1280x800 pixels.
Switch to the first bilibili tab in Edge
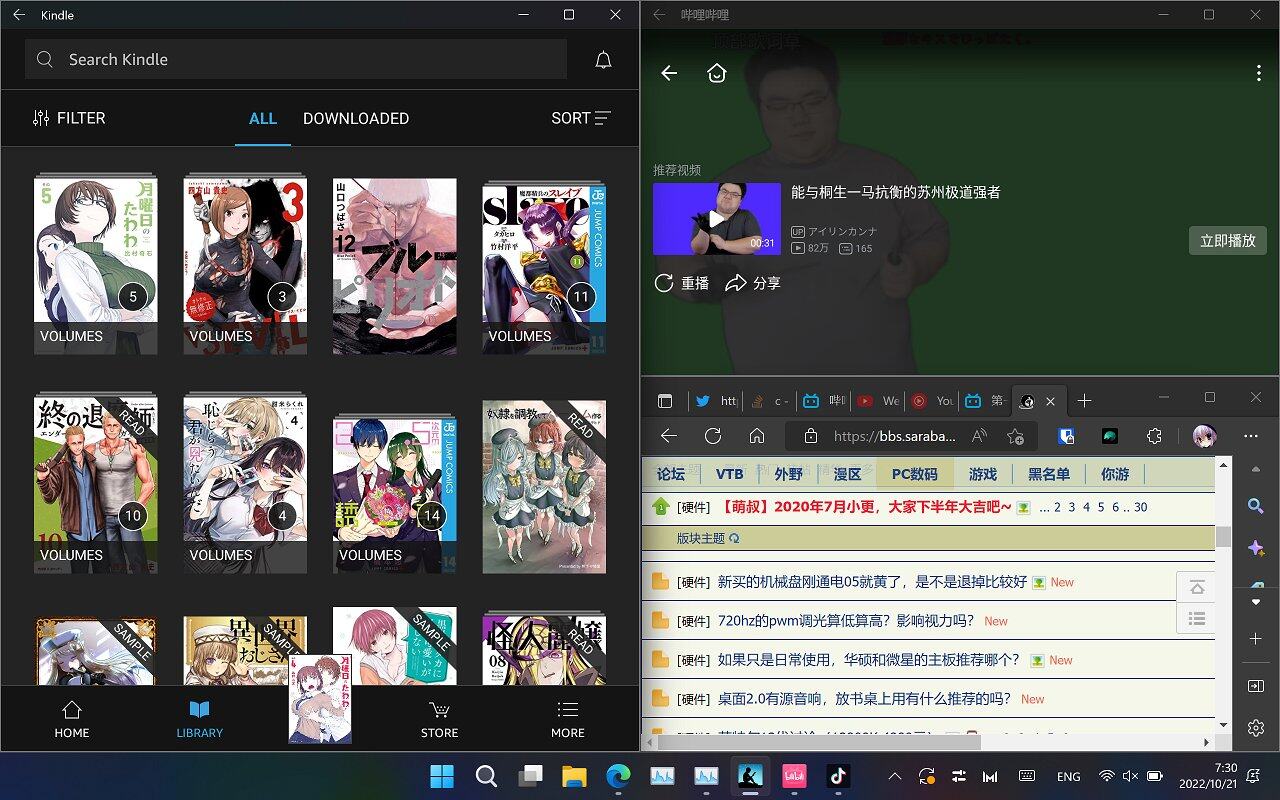point(822,401)
